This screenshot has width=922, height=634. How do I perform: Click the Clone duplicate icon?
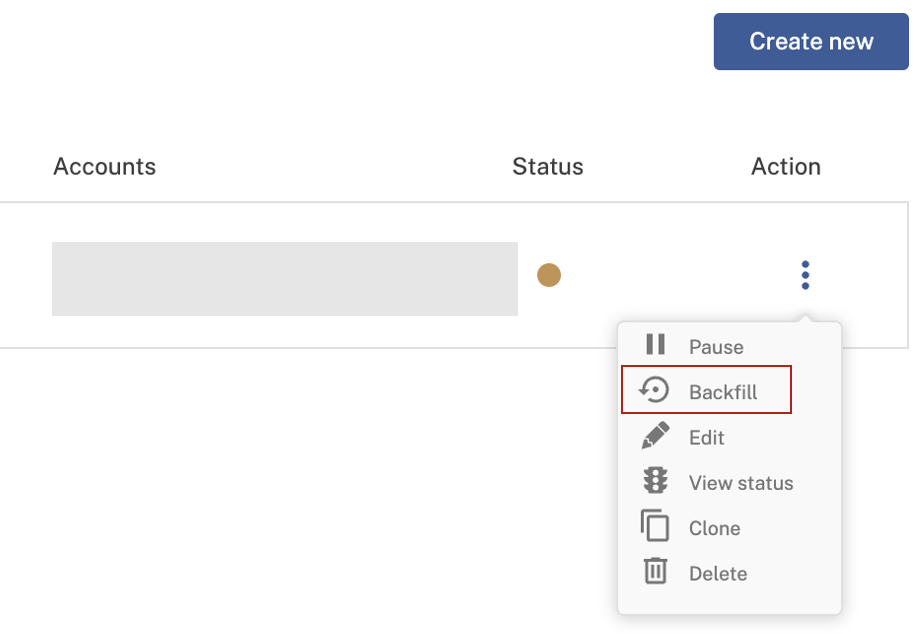click(656, 527)
